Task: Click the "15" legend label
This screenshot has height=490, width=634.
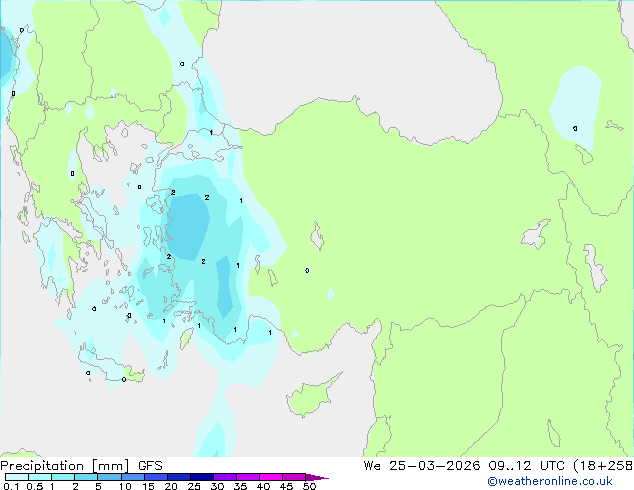Action: pyautogui.click(x=148, y=486)
